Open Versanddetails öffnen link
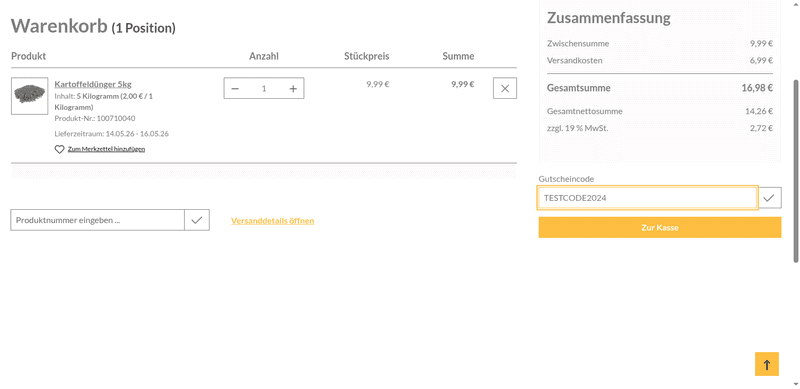The width and height of the screenshot is (800, 389). pyautogui.click(x=272, y=221)
